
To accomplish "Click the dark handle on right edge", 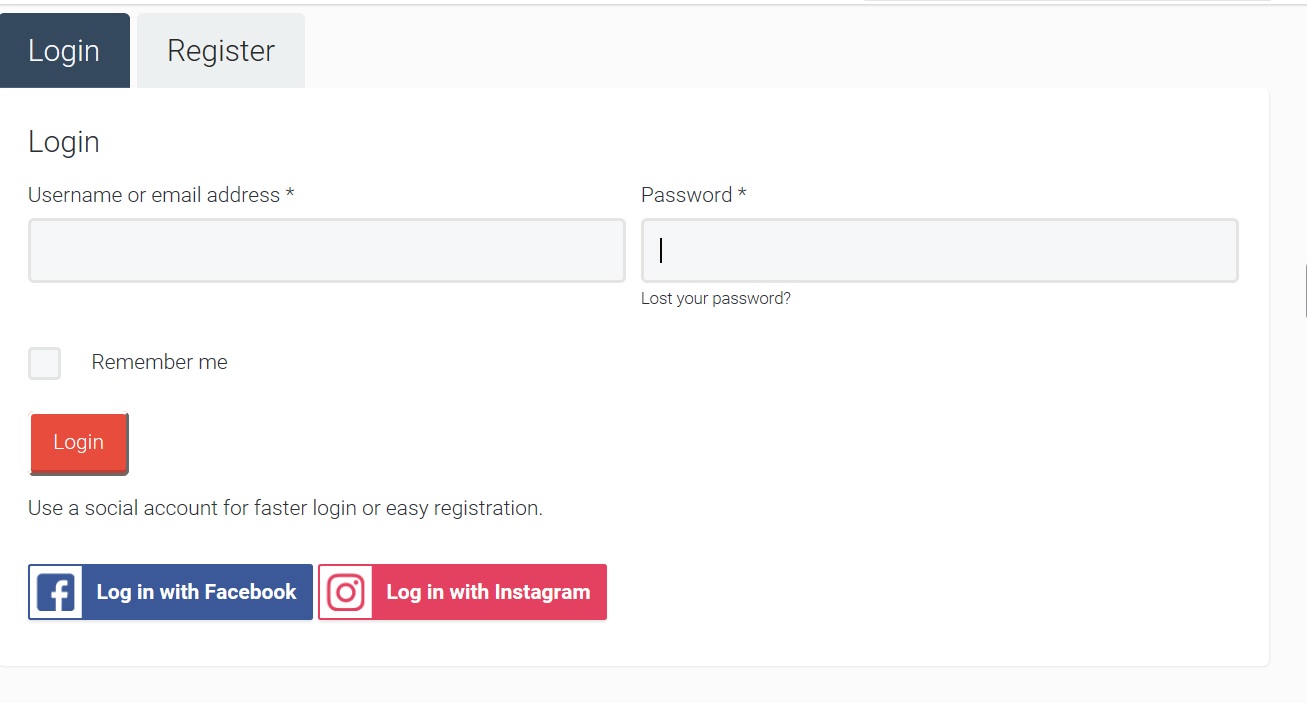I will click(1305, 291).
